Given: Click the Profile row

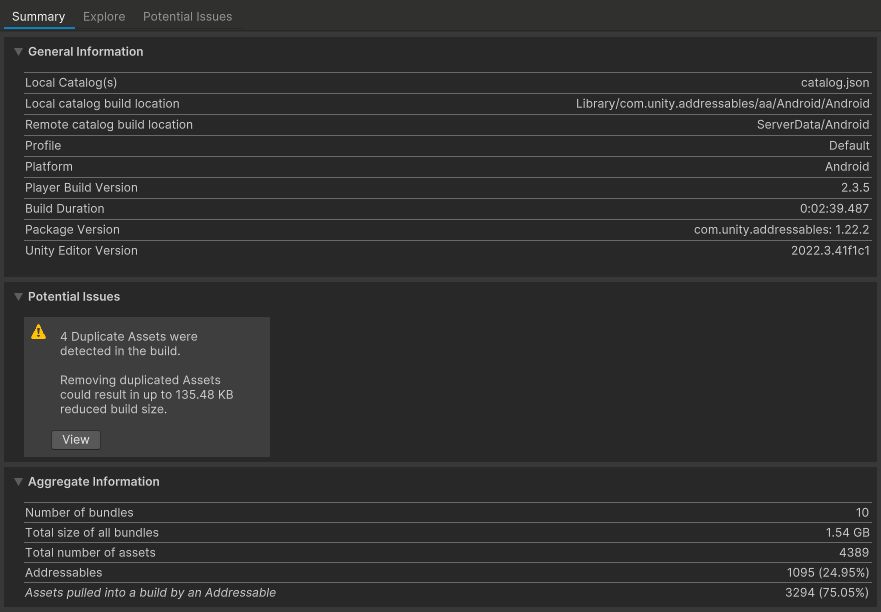Looking at the screenshot, I should click(447, 146).
